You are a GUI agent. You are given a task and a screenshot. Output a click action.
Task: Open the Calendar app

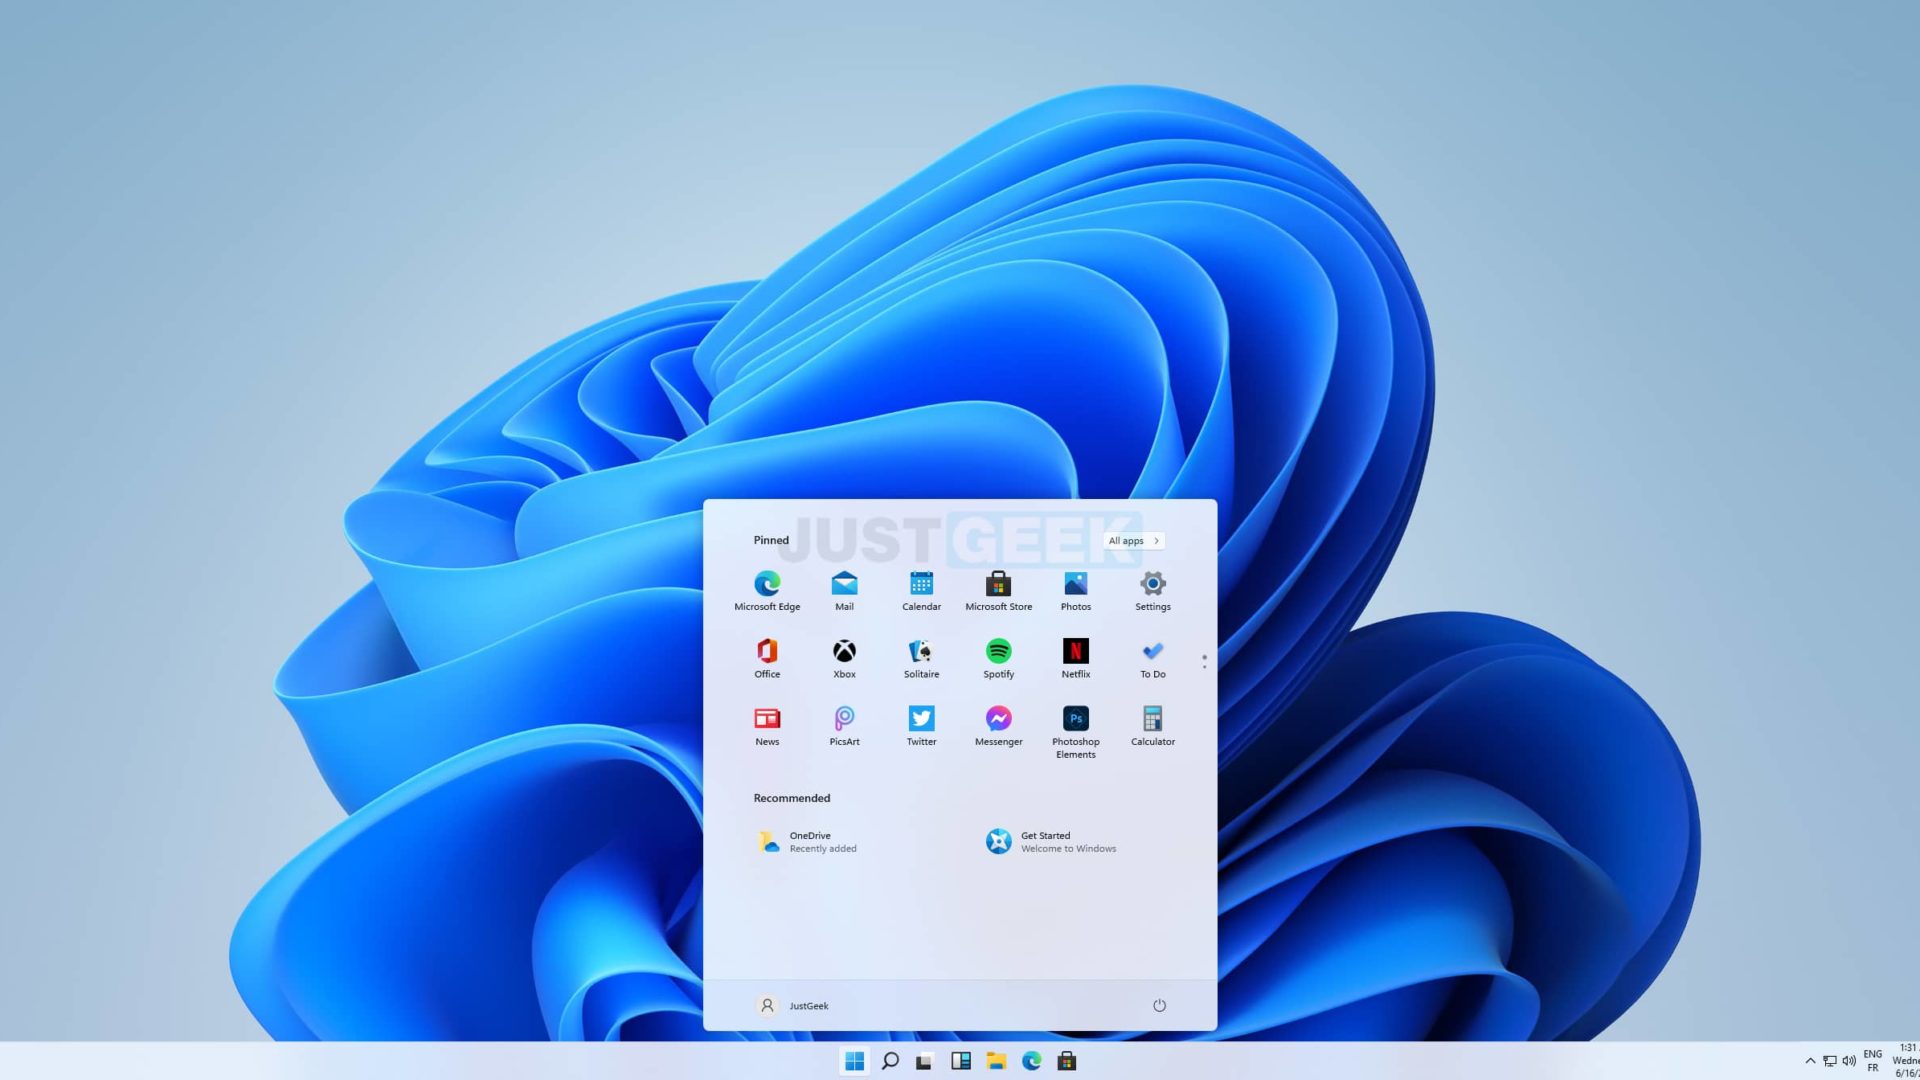tap(921, 591)
